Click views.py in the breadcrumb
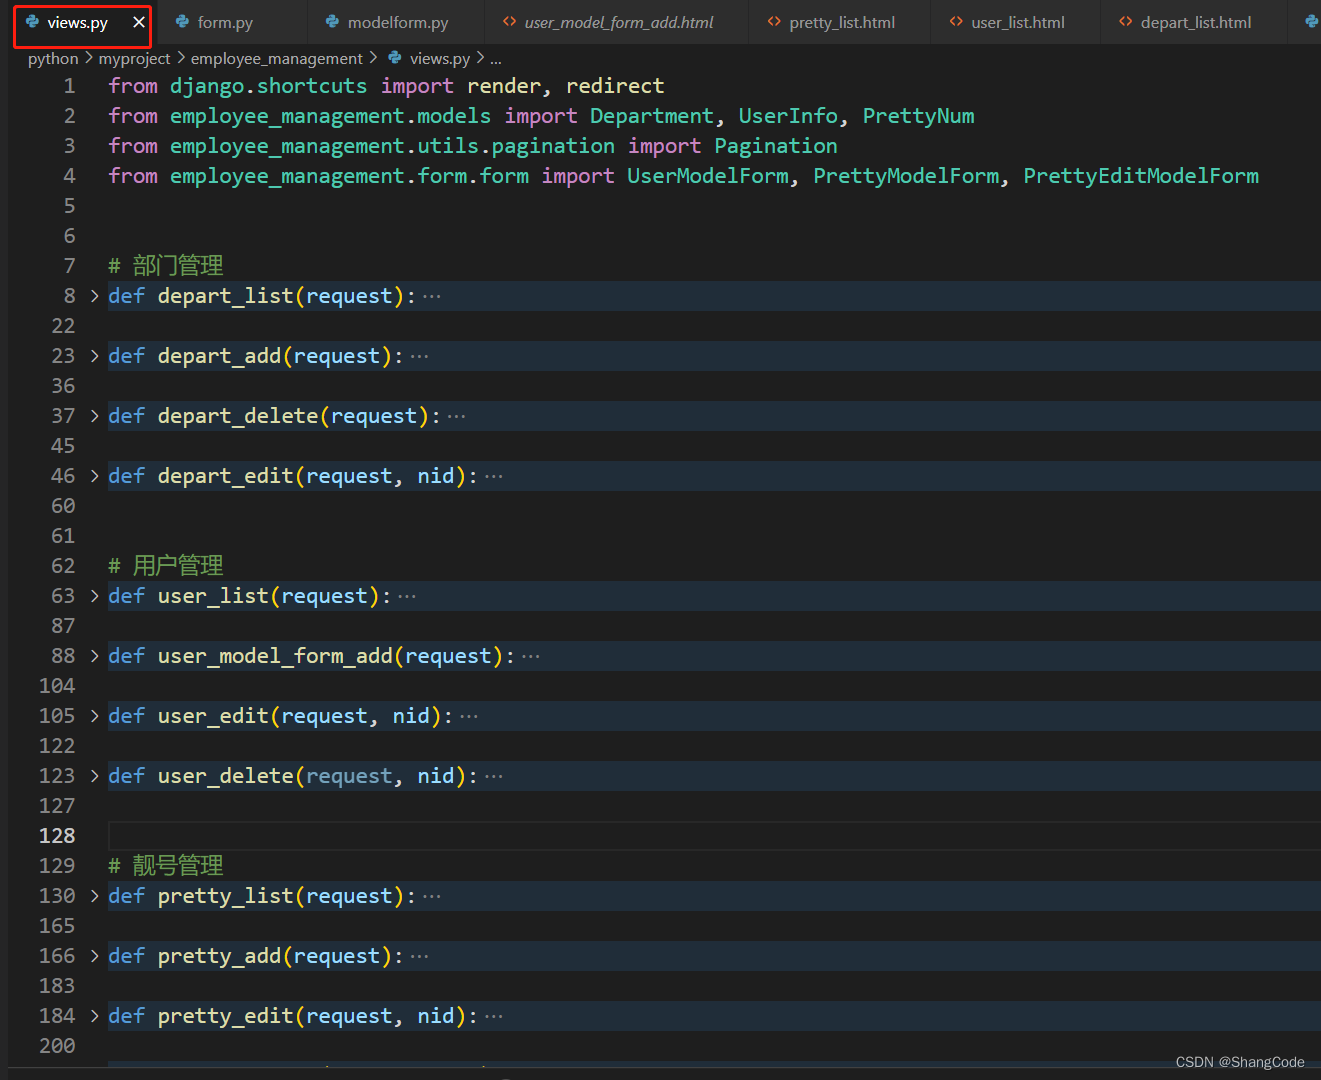 [x=440, y=59]
